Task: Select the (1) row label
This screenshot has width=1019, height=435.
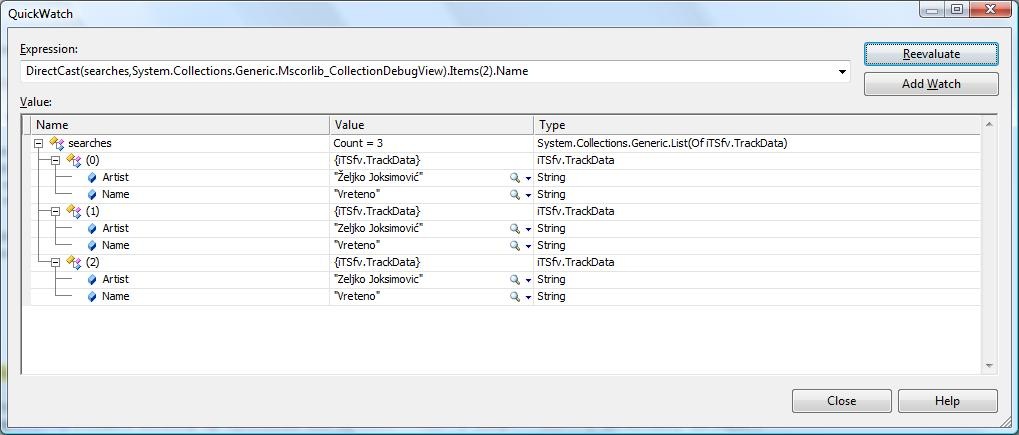Action: point(92,211)
